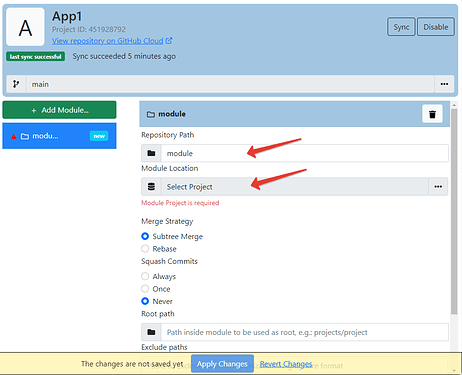Click Add Module button

click(59, 110)
